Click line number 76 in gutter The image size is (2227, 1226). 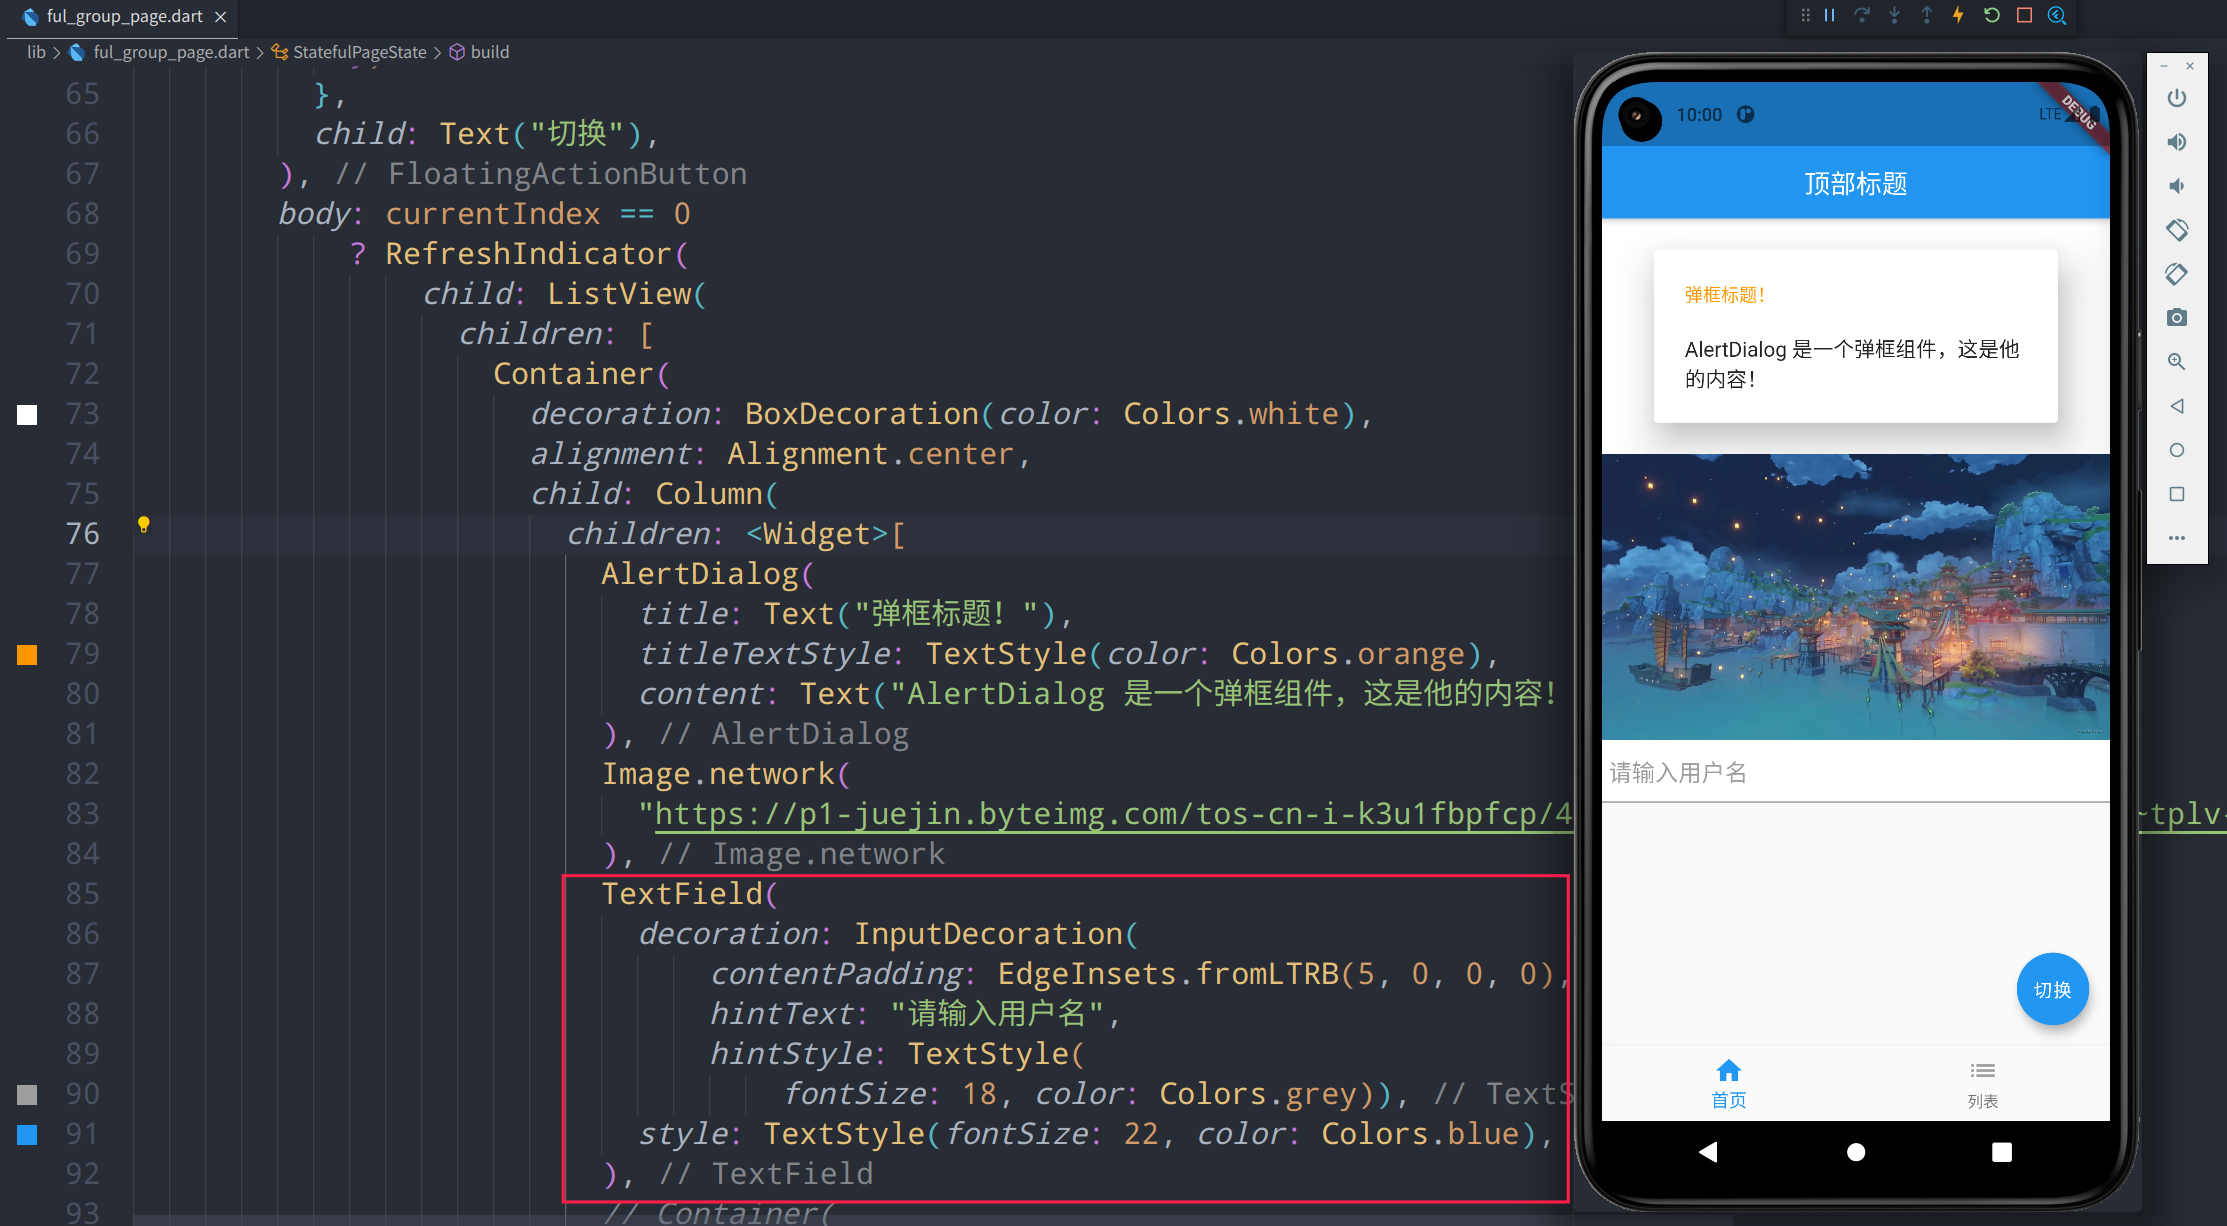point(83,534)
